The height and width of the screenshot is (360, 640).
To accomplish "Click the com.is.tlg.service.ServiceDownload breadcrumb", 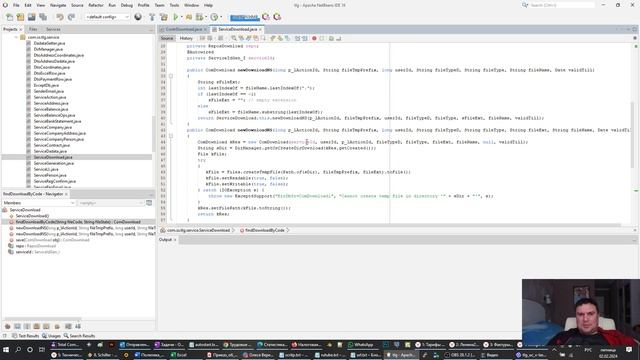I will 198,230.
